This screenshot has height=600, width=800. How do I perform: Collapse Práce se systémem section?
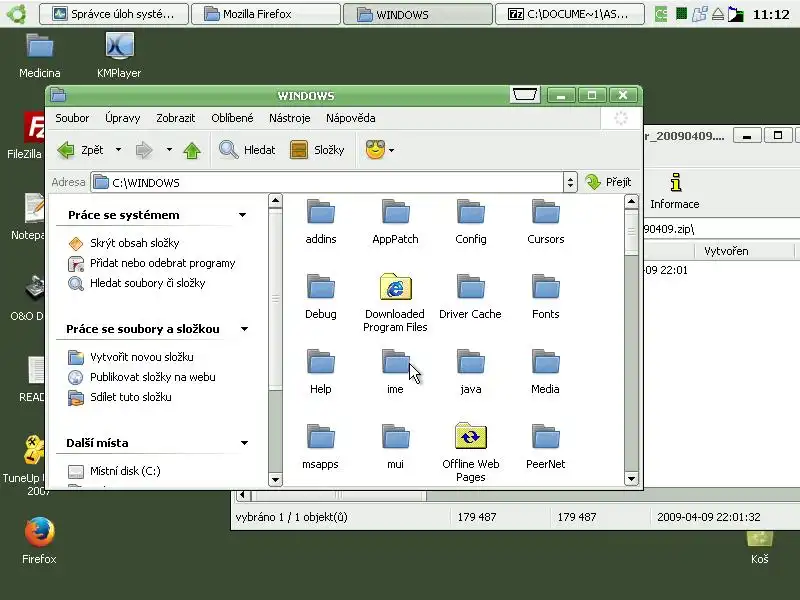coord(242,215)
